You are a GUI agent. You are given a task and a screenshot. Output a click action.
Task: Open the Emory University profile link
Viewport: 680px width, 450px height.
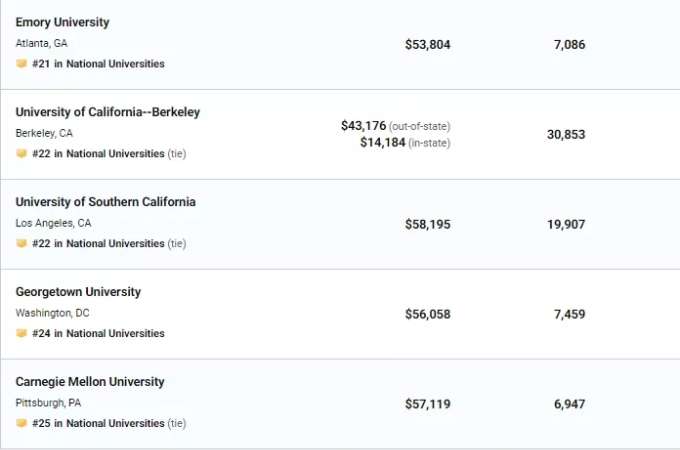click(62, 22)
